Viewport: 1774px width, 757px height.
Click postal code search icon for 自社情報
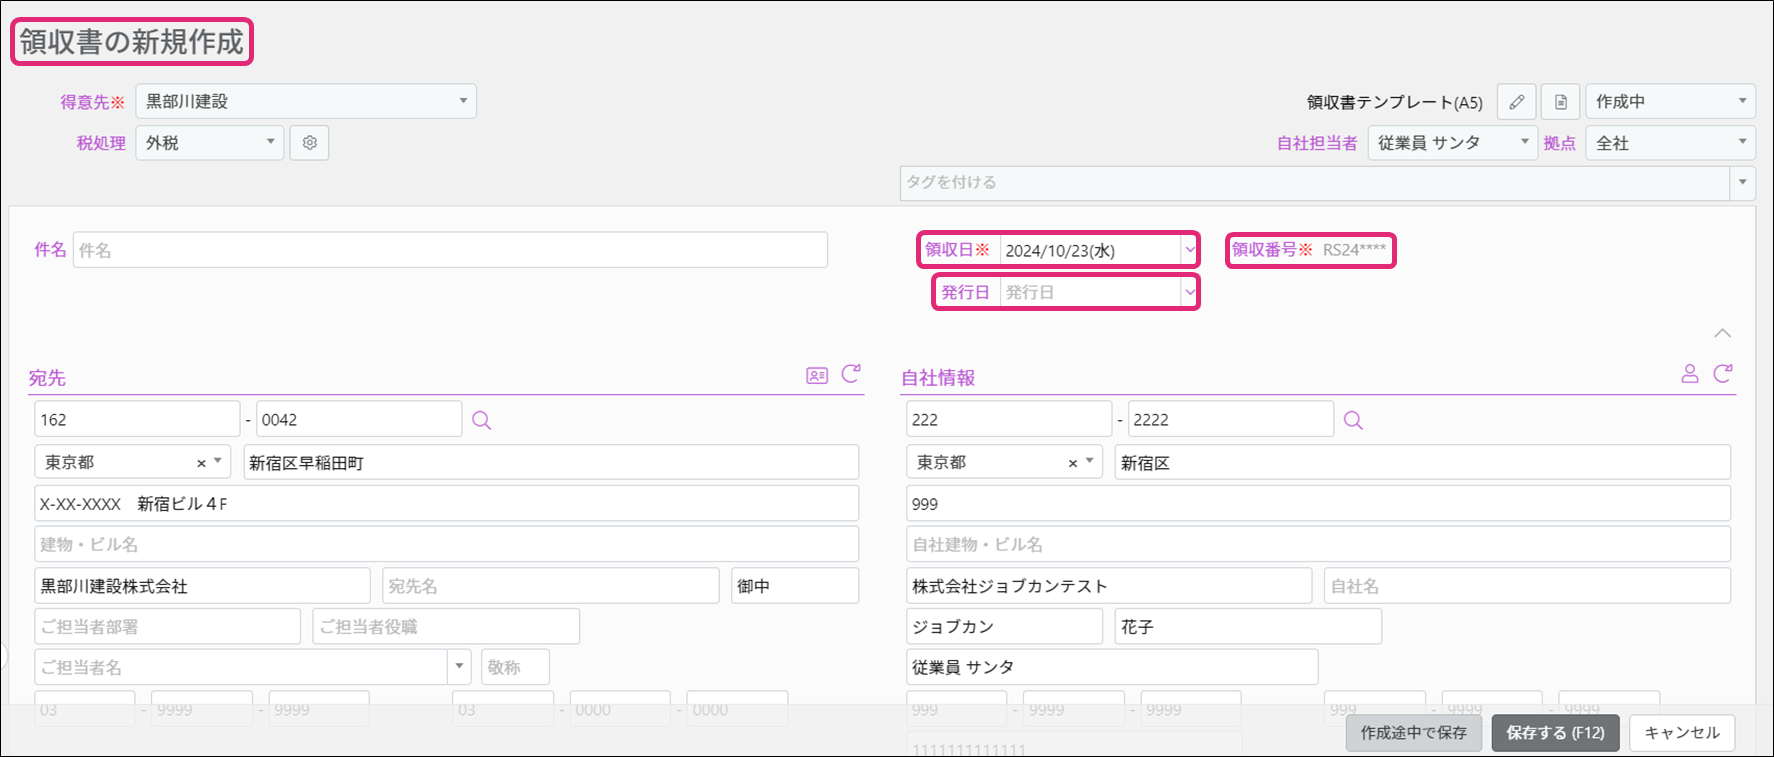click(1353, 420)
